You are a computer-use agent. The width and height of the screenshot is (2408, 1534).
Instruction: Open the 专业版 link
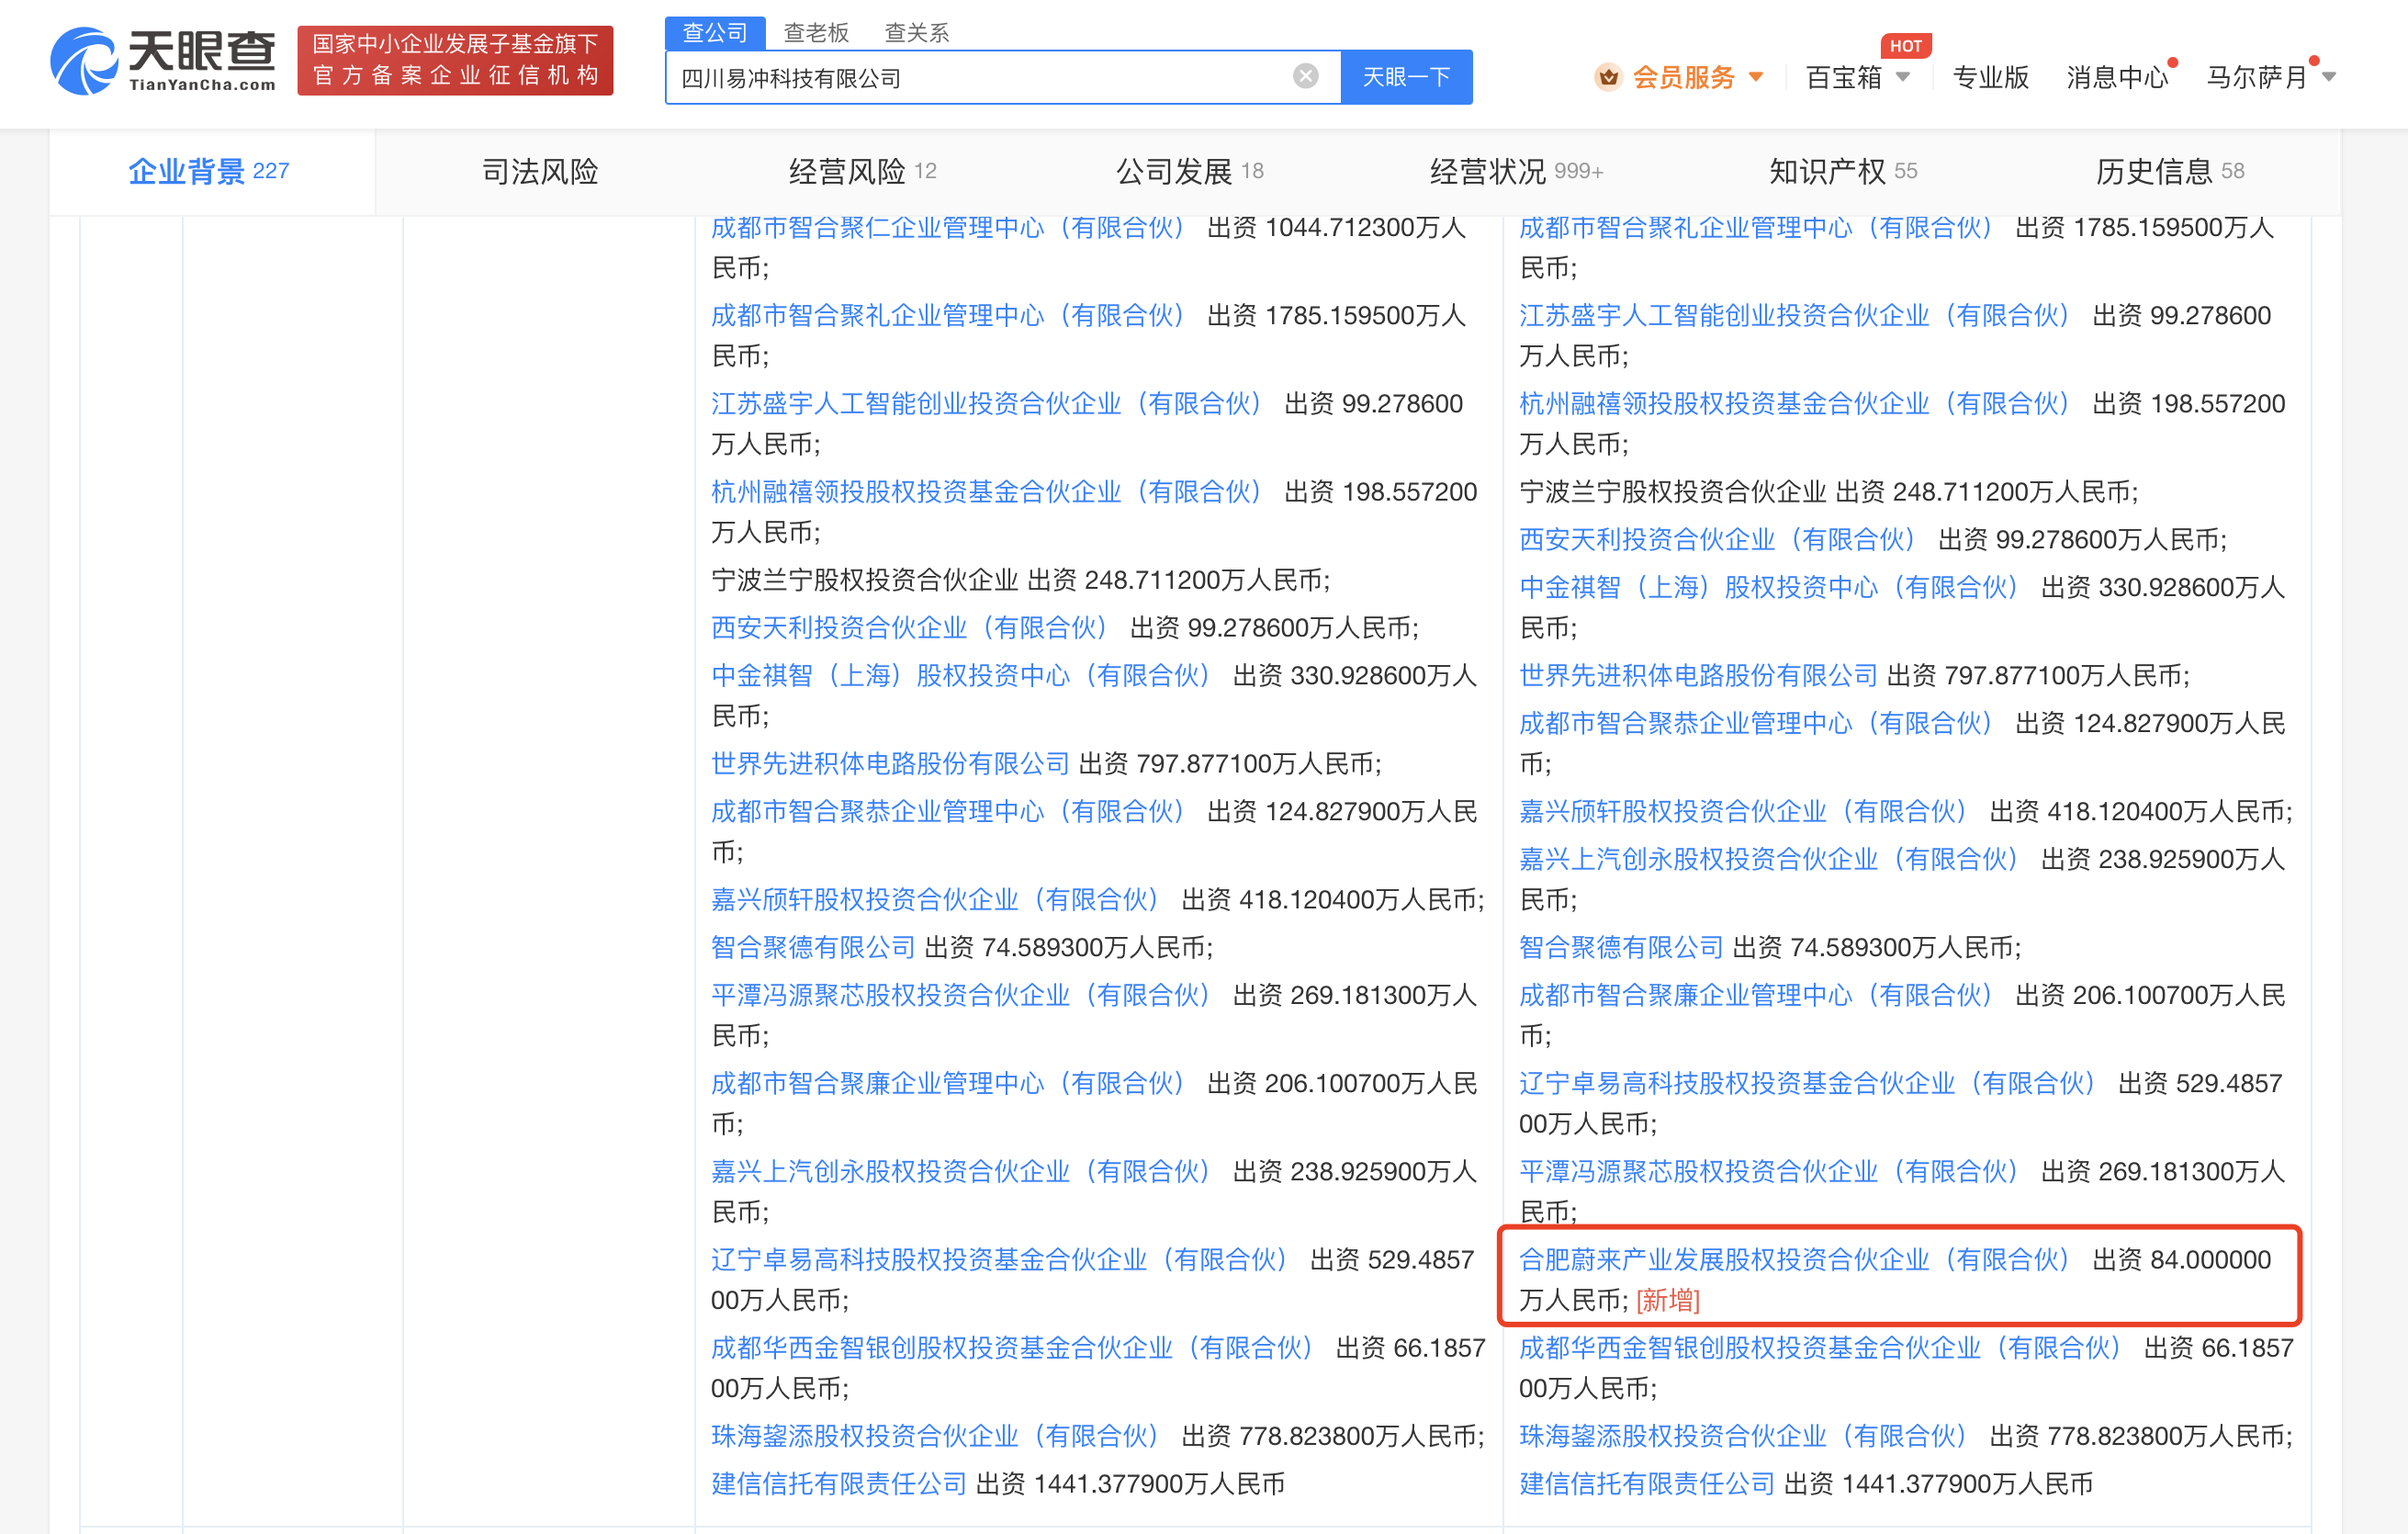pyautogui.click(x=1990, y=77)
